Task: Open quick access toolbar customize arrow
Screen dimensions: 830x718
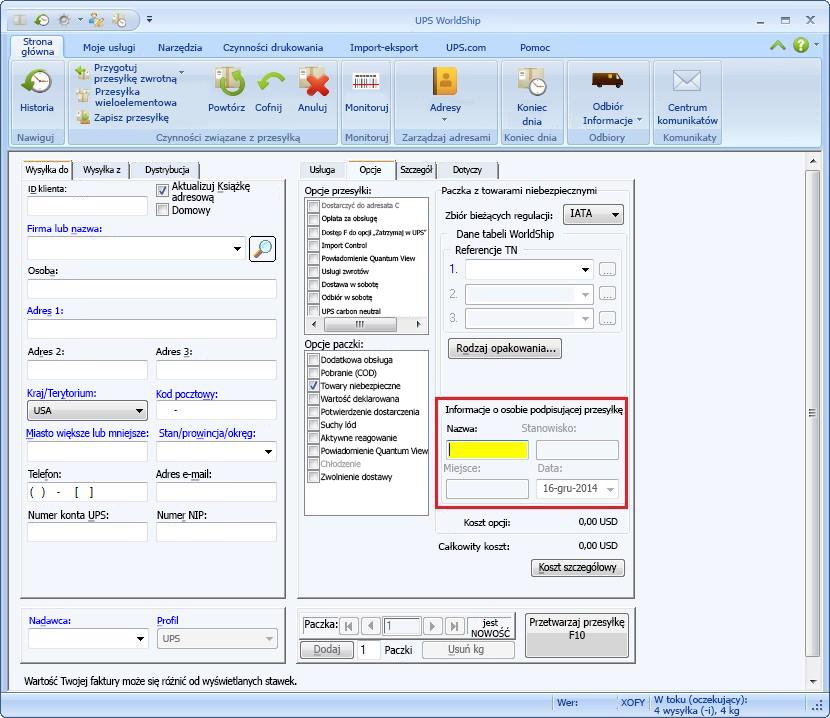Action: coord(150,20)
